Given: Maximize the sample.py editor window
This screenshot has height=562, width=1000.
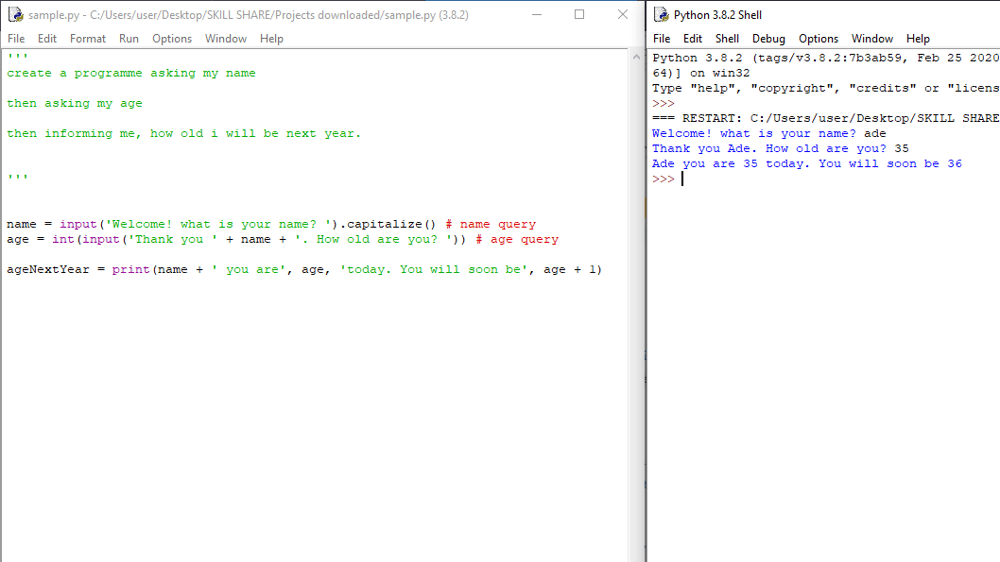Looking at the screenshot, I should click(579, 15).
